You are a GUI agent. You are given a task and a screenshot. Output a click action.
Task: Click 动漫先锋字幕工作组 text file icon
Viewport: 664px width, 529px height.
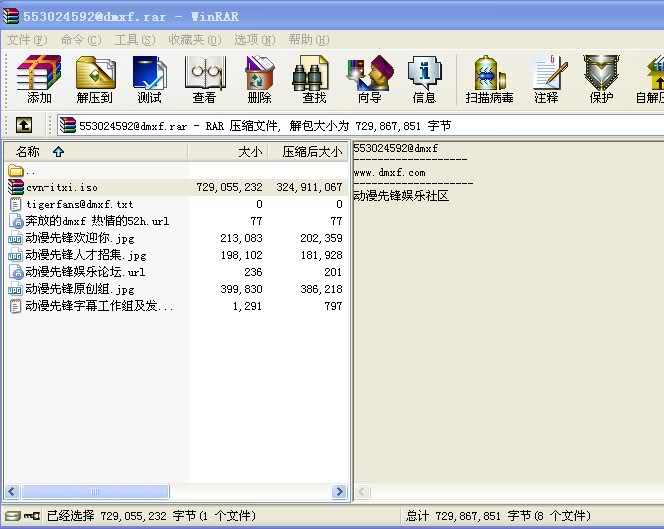(x=16, y=306)
